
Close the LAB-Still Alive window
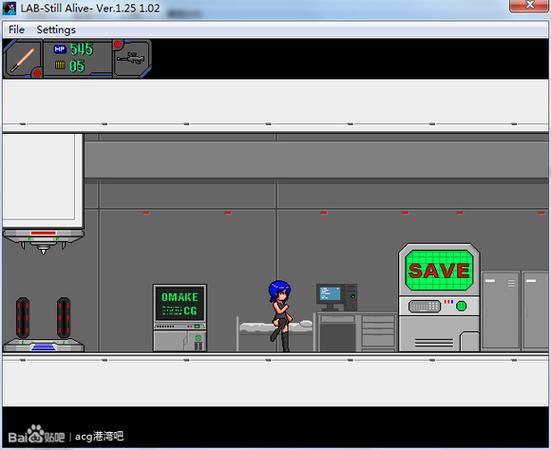(529, 5)
